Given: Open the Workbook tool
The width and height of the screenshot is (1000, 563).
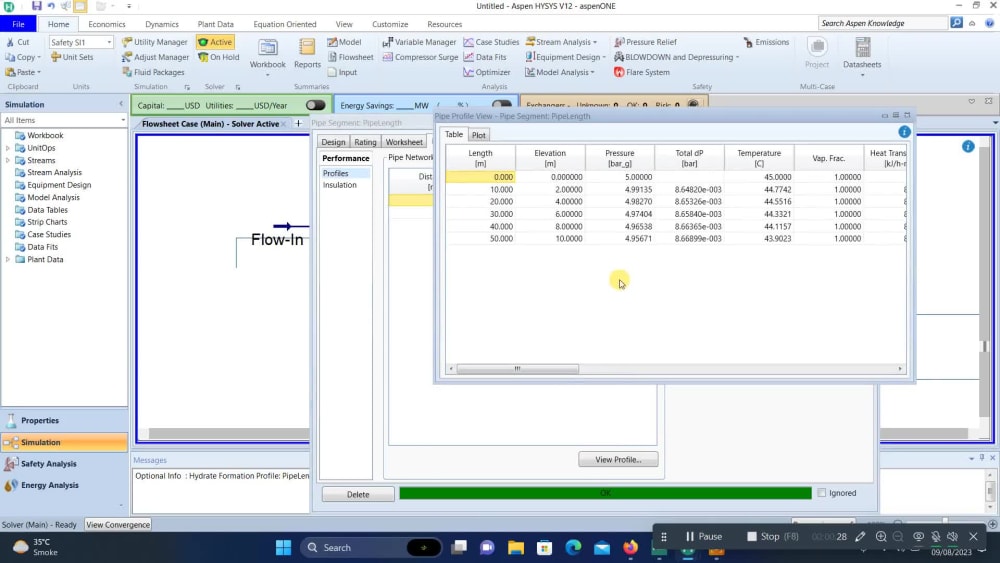Looking at the screenshot, I should [x=267, y=54].
